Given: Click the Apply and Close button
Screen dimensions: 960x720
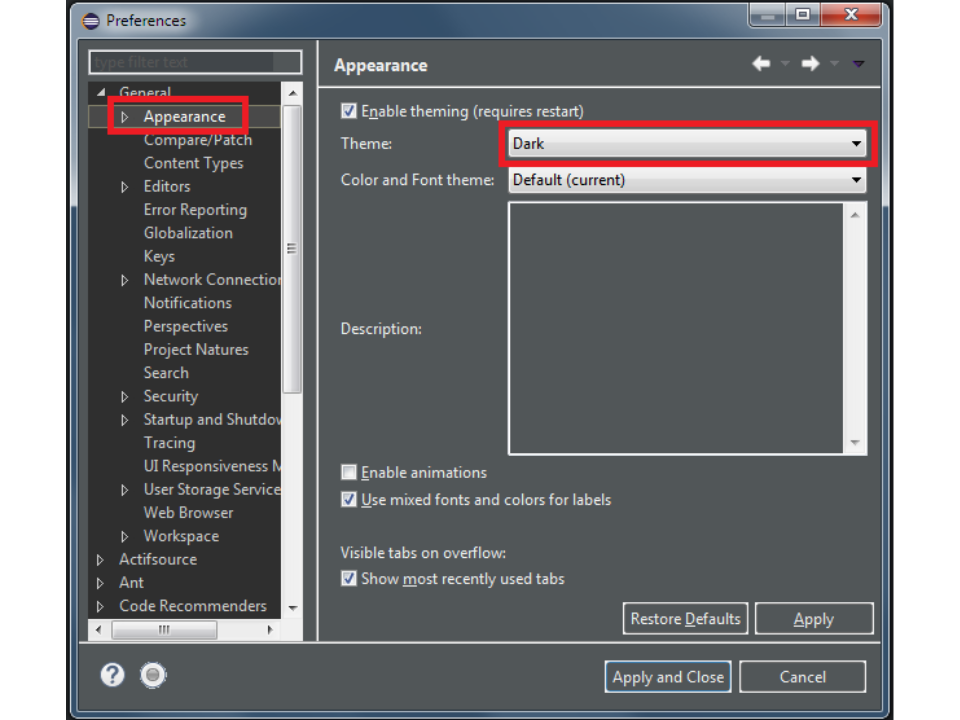Looking at the screenshot, I should pyautogui.click(x=667, y=677).
